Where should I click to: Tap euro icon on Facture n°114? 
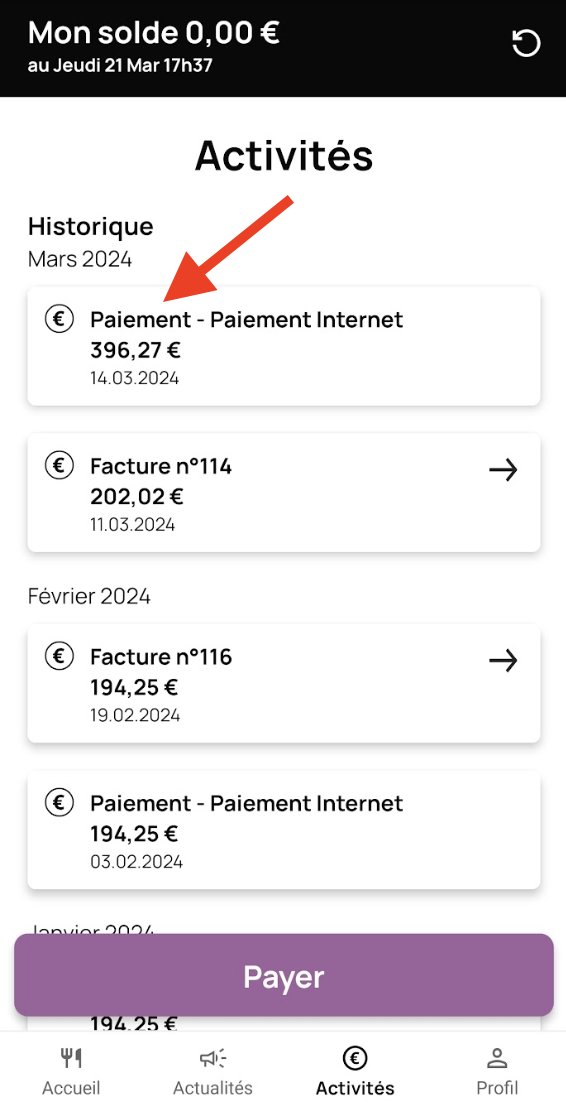pyautogui.click(x=60, y=465)
